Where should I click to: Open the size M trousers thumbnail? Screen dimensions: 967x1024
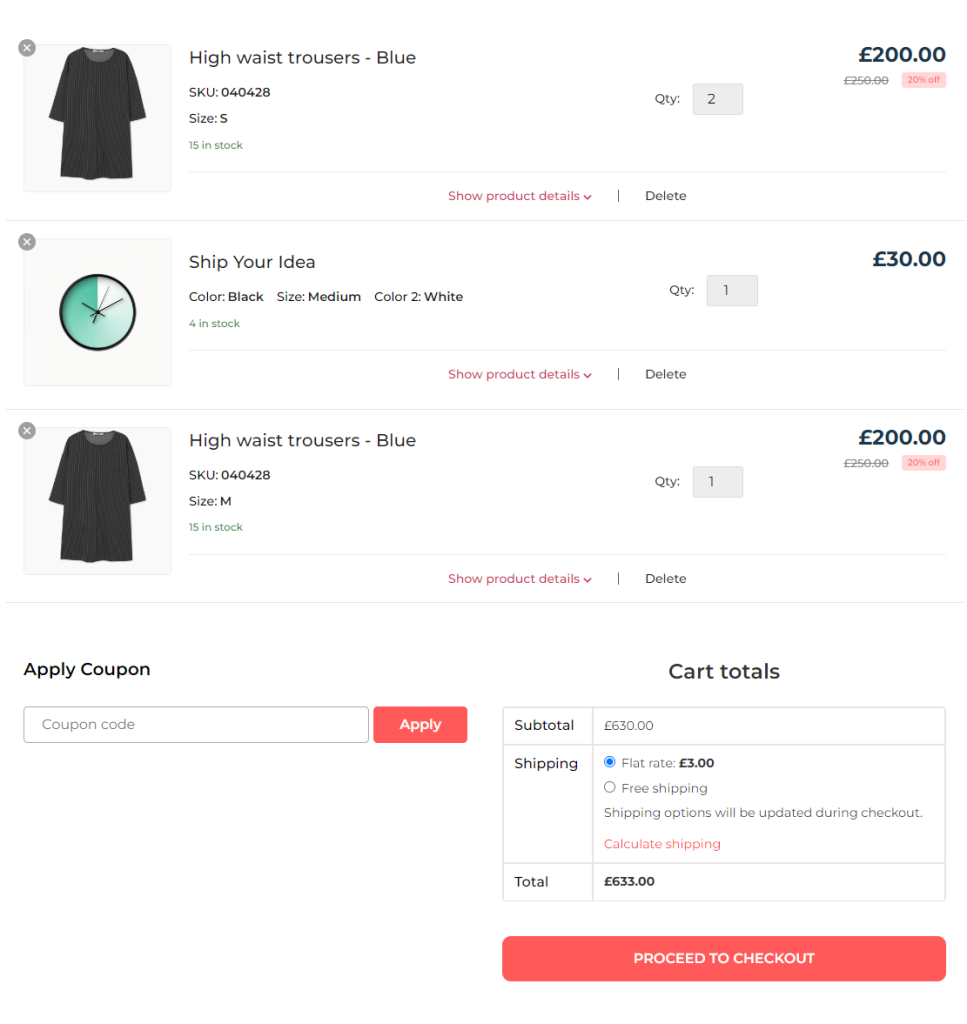[x=97, y=500]
